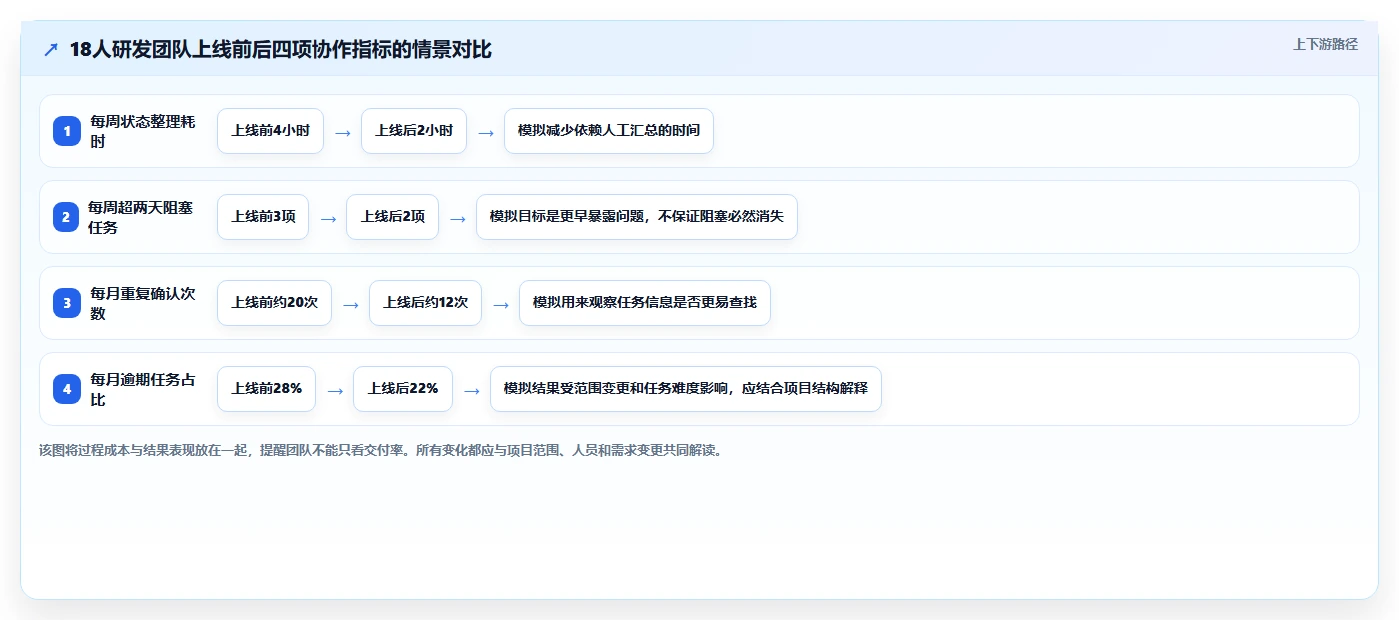Select the number 3 badge for 每月重复确认次数
1399x620 pixels.
[x=67, y=303]
